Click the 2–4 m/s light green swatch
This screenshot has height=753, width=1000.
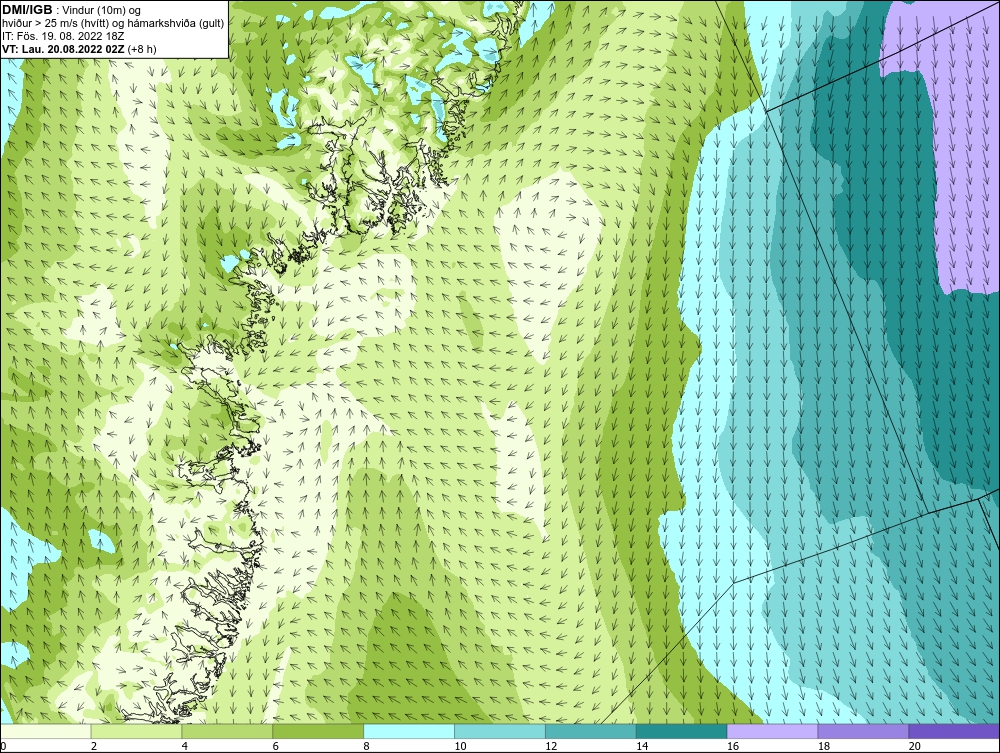pos(136,731)
